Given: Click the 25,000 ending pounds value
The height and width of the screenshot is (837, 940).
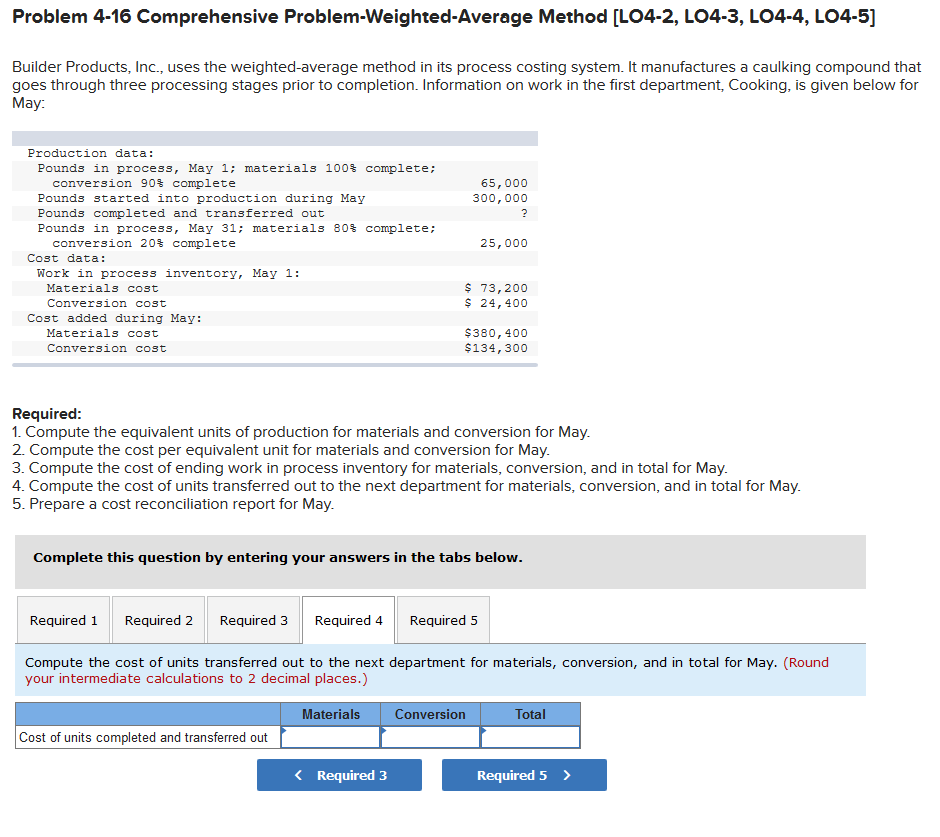Looking at the screenshot, I should pyautogui.click(x=504, y=243).
